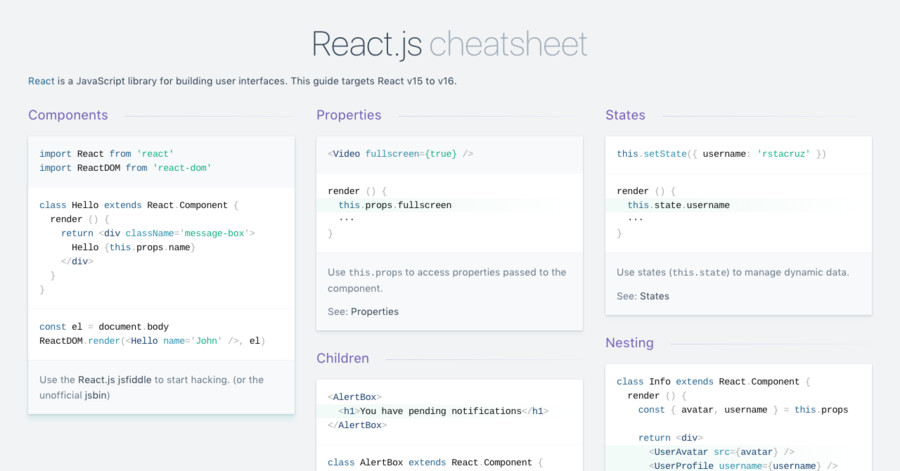Click the Components section heading

click(68, 115)
